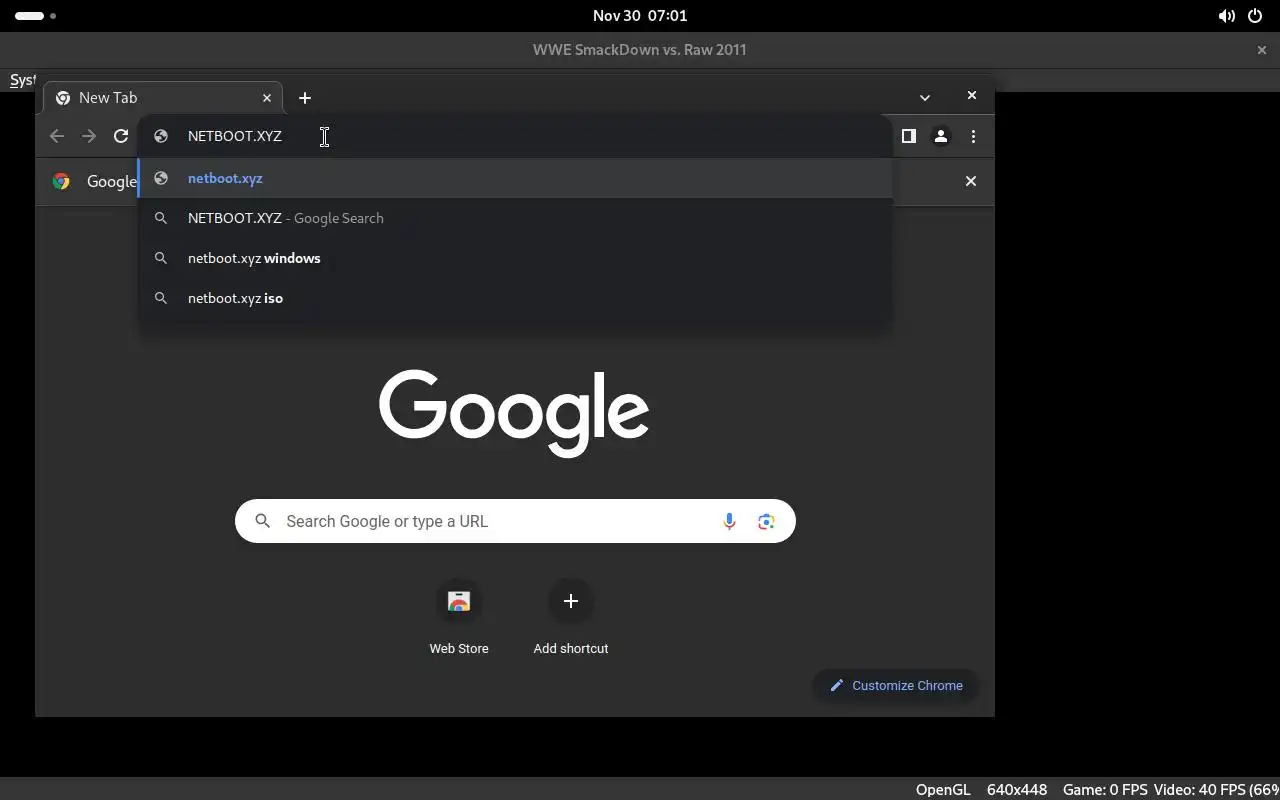This screenshot has width=1280, height=800.
Task: Reload the page with the refresh icon
Action: pyautogui.click(x=121, y=136)
